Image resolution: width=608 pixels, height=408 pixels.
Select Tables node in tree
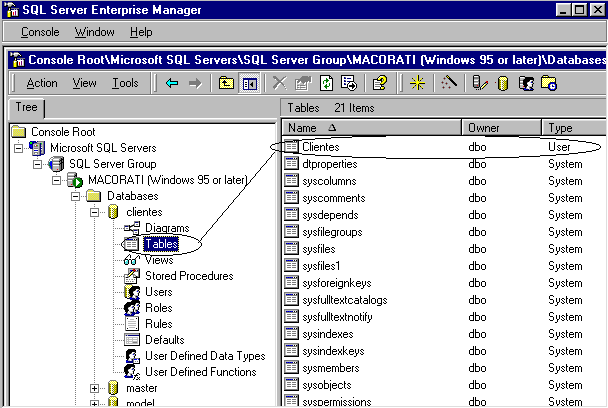[x=161, y=244]
